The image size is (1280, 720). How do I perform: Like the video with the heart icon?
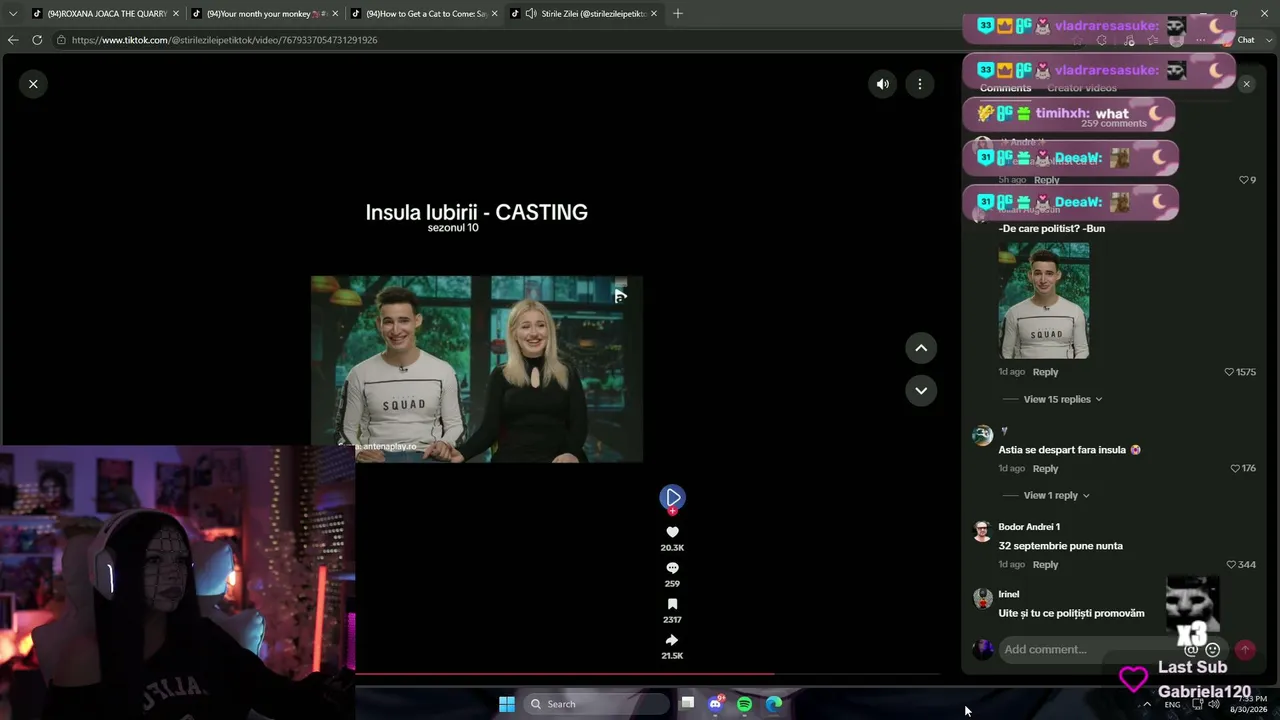pyautogui.click(x=672, y=532)
